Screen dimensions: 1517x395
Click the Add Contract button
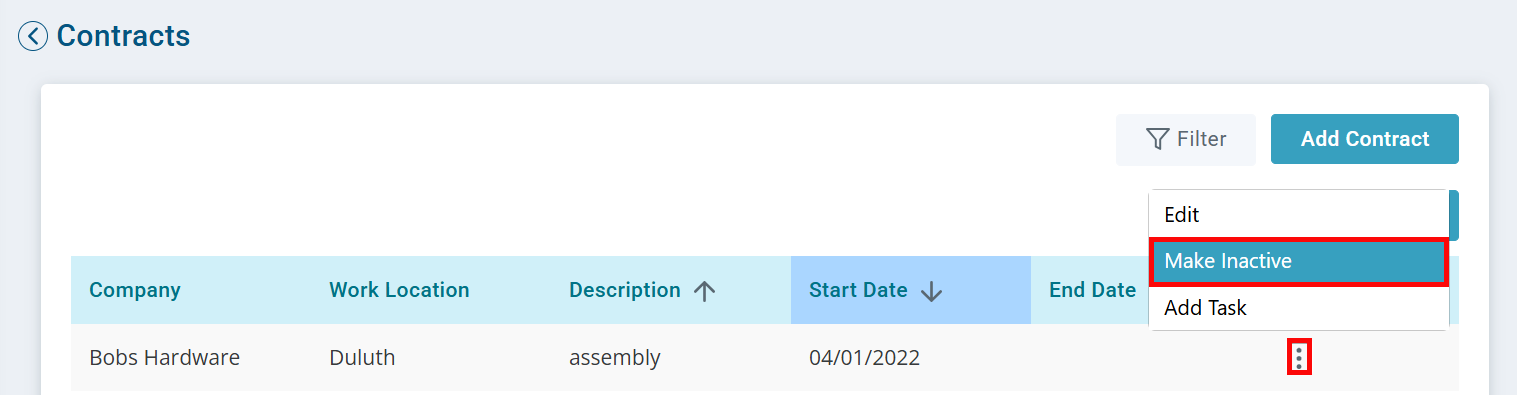click(1364, 139)
